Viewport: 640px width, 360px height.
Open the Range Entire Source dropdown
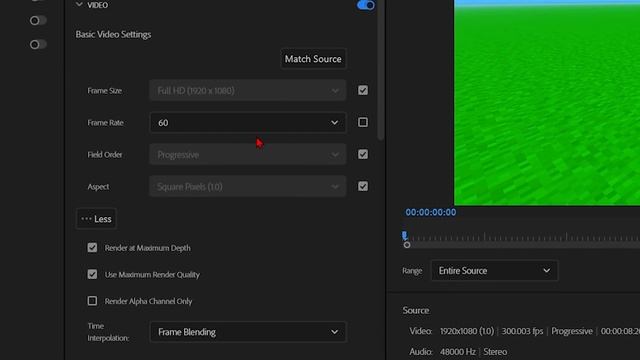coord(494,271)
